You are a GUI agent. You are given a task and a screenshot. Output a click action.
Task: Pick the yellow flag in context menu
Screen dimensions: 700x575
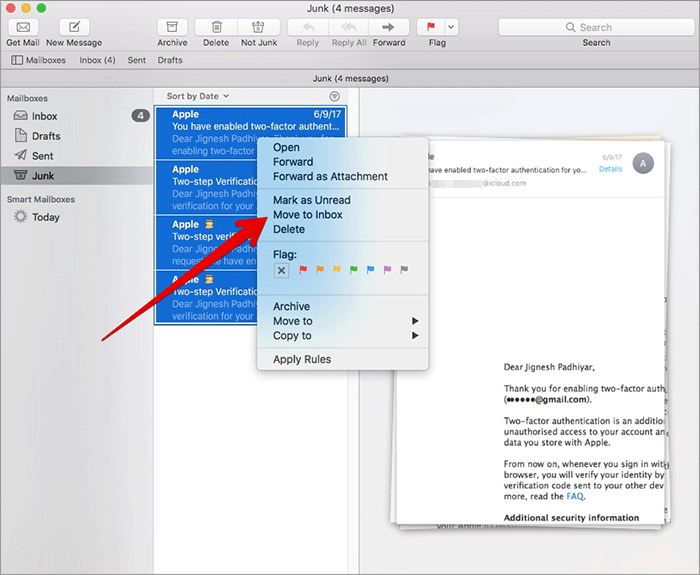click(337, 270)
